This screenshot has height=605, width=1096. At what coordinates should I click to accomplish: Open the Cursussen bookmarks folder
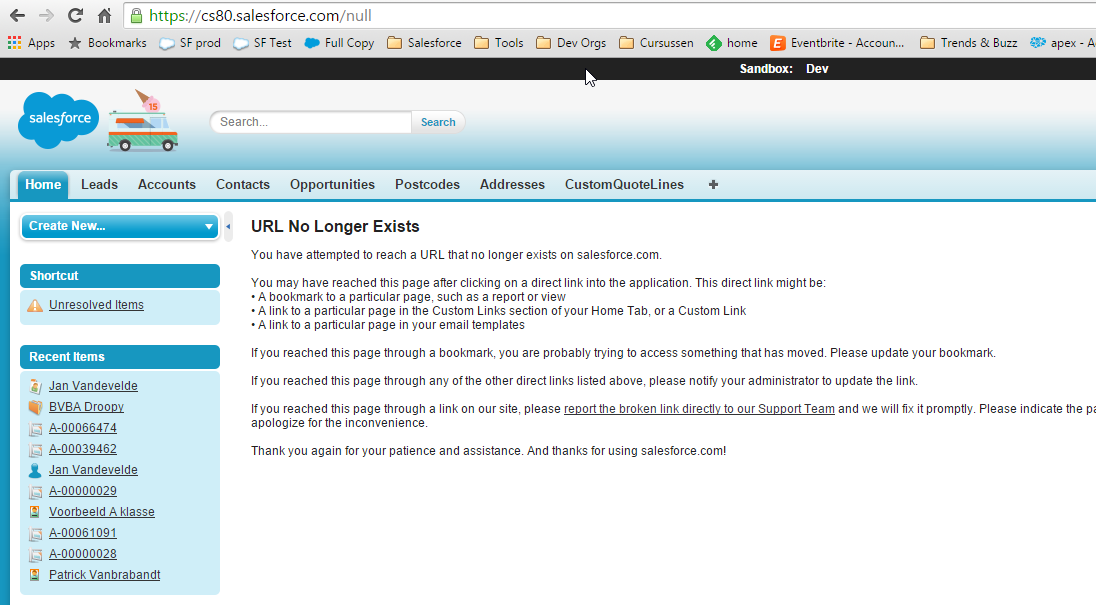[x=656, y=43]
